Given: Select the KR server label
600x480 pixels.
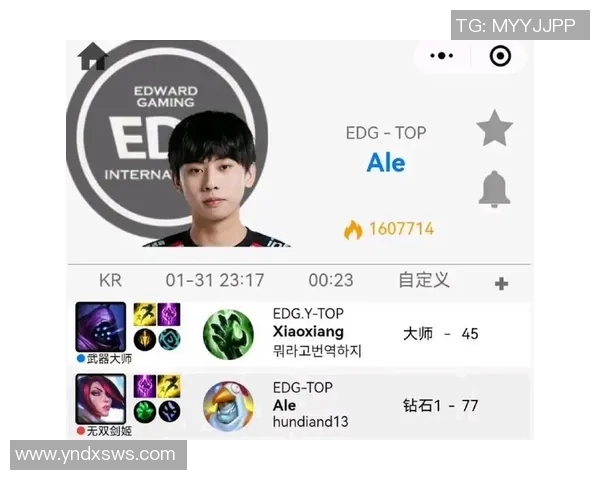Looking at the screenshot, I should click(110, 280).
